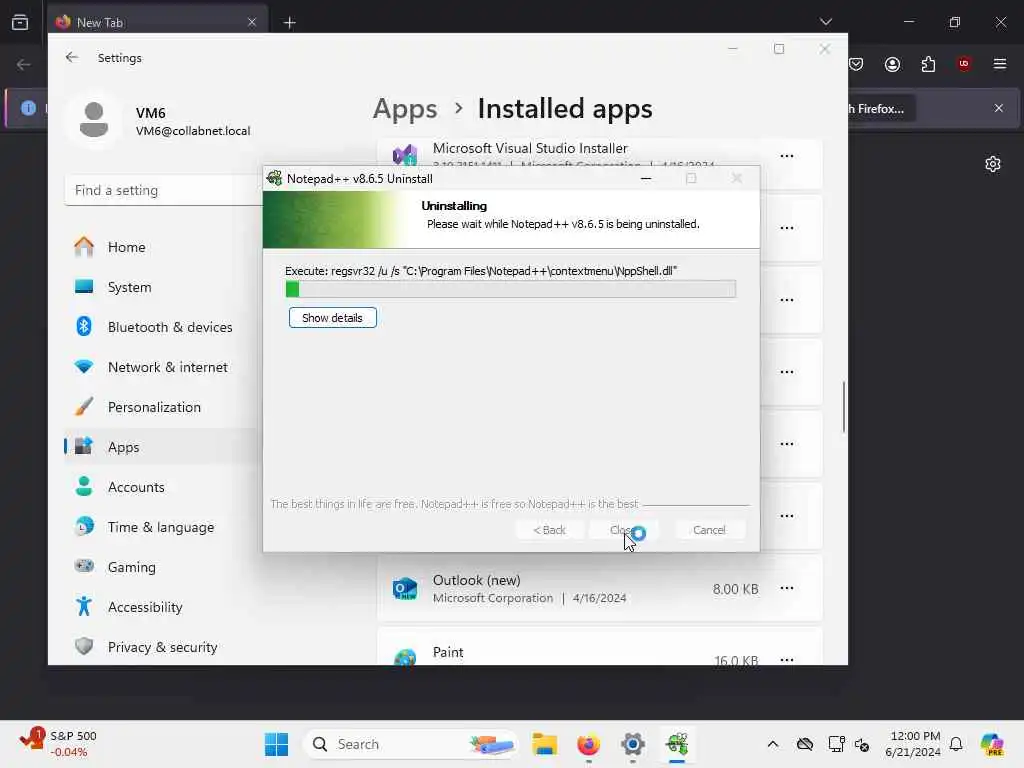Click the uninstall progress bar
This screenshot has width=1024, height=768.
tap(511, 289)
